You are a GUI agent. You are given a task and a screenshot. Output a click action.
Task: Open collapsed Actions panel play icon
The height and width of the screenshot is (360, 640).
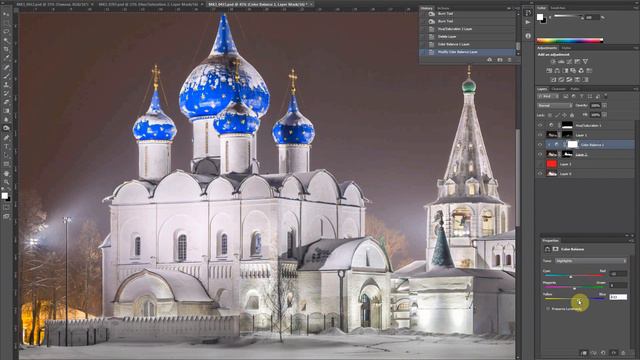528,22
